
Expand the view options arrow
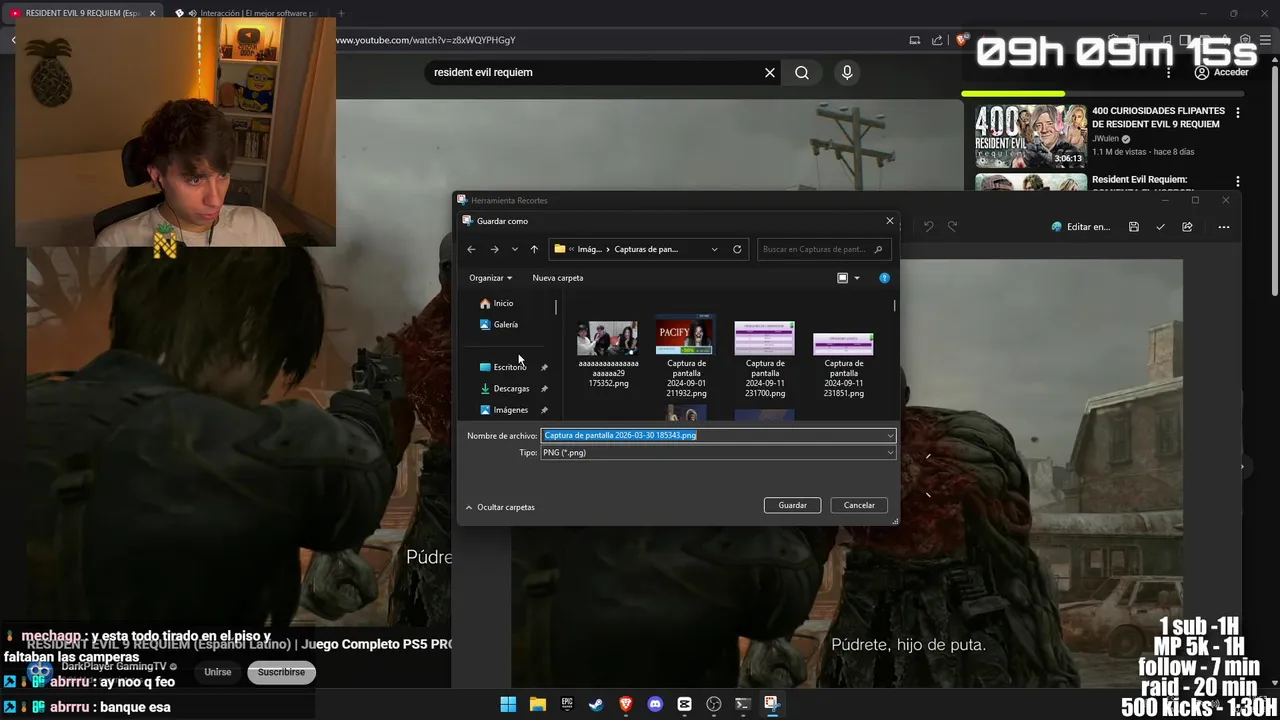pos(857,278)
